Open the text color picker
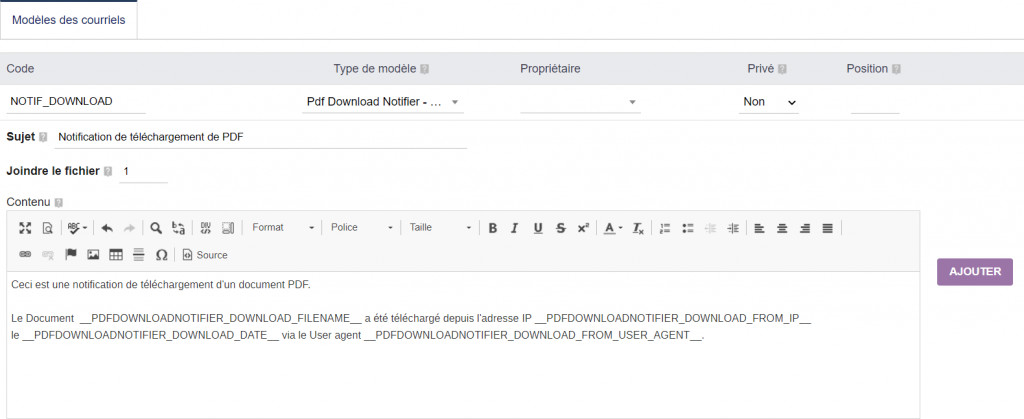Viewport: 1024px width, 419px height. 613,228
